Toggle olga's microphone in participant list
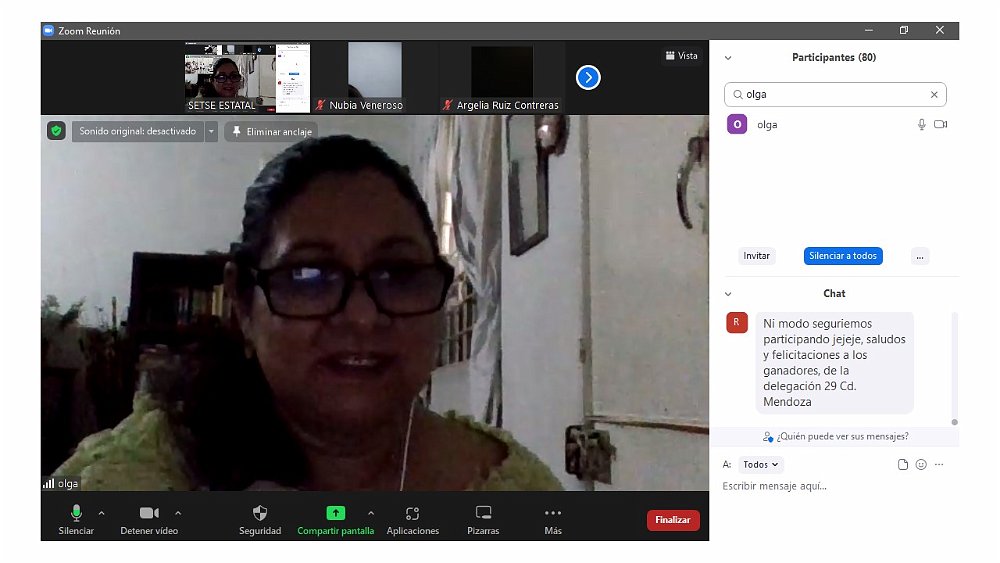Image resolution: width=1000 pixels, height=563 pixels. click(921, 124)
